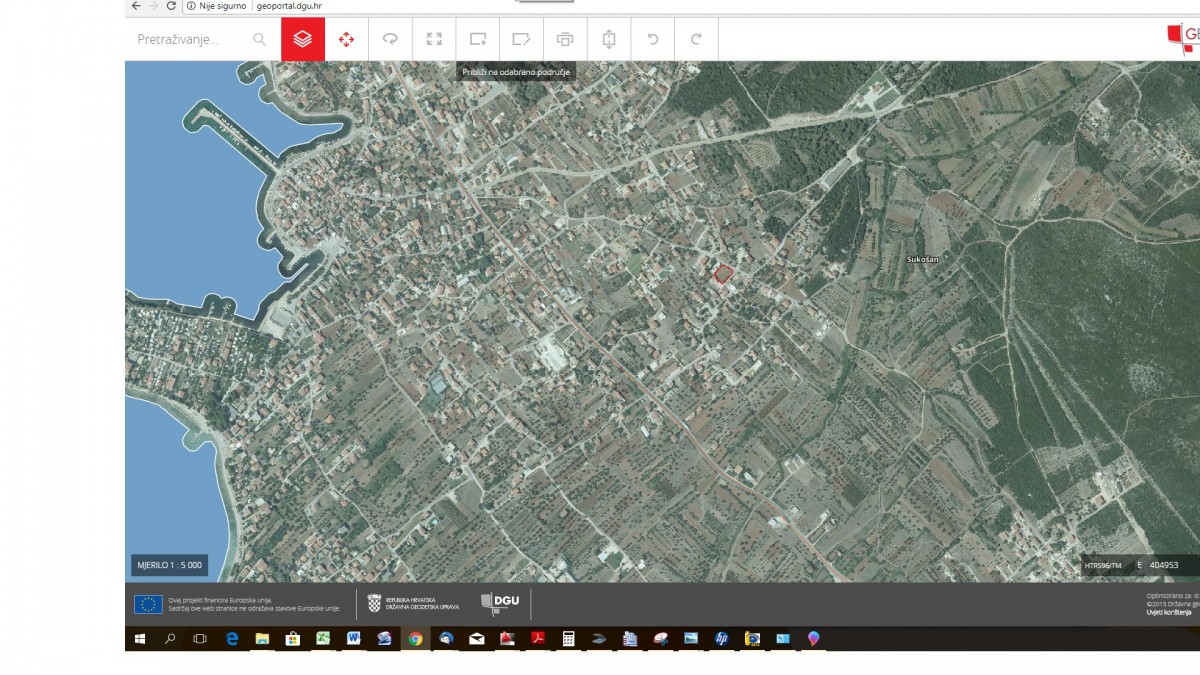Click the red parcel outline on map

coord(723,273)
